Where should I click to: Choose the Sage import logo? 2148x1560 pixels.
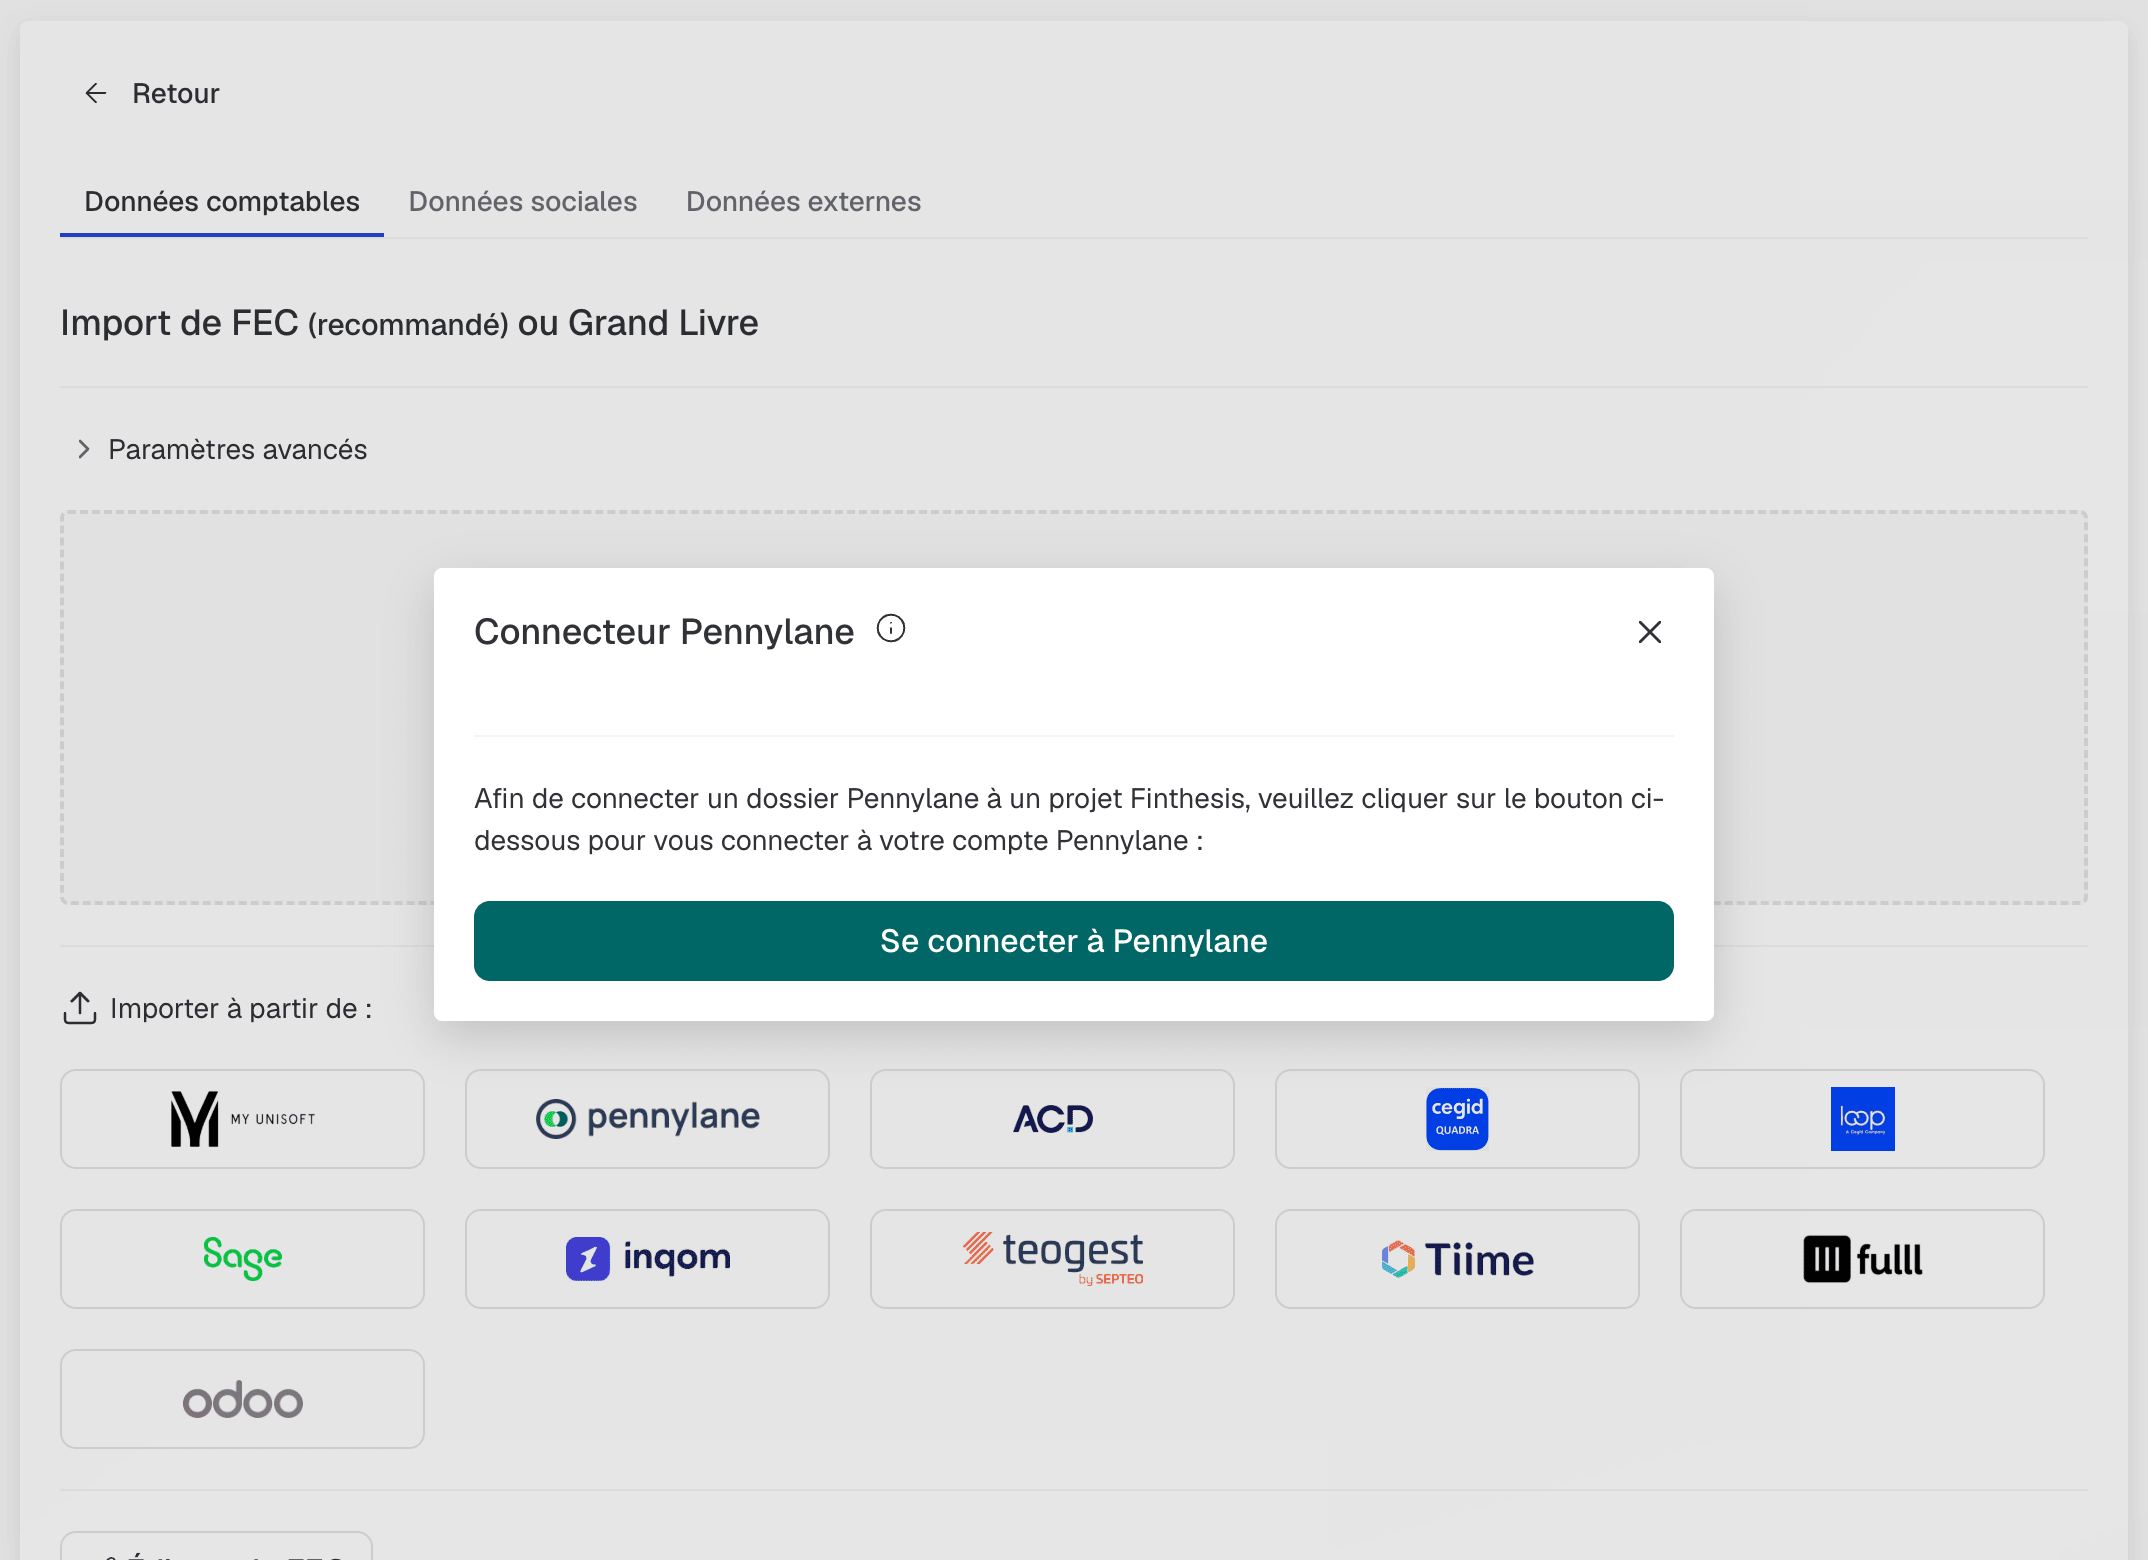242,1259
